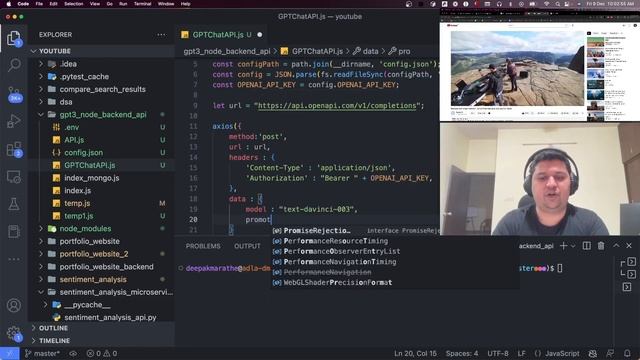Kill terminal with trash icon

(x=601, y=246)
